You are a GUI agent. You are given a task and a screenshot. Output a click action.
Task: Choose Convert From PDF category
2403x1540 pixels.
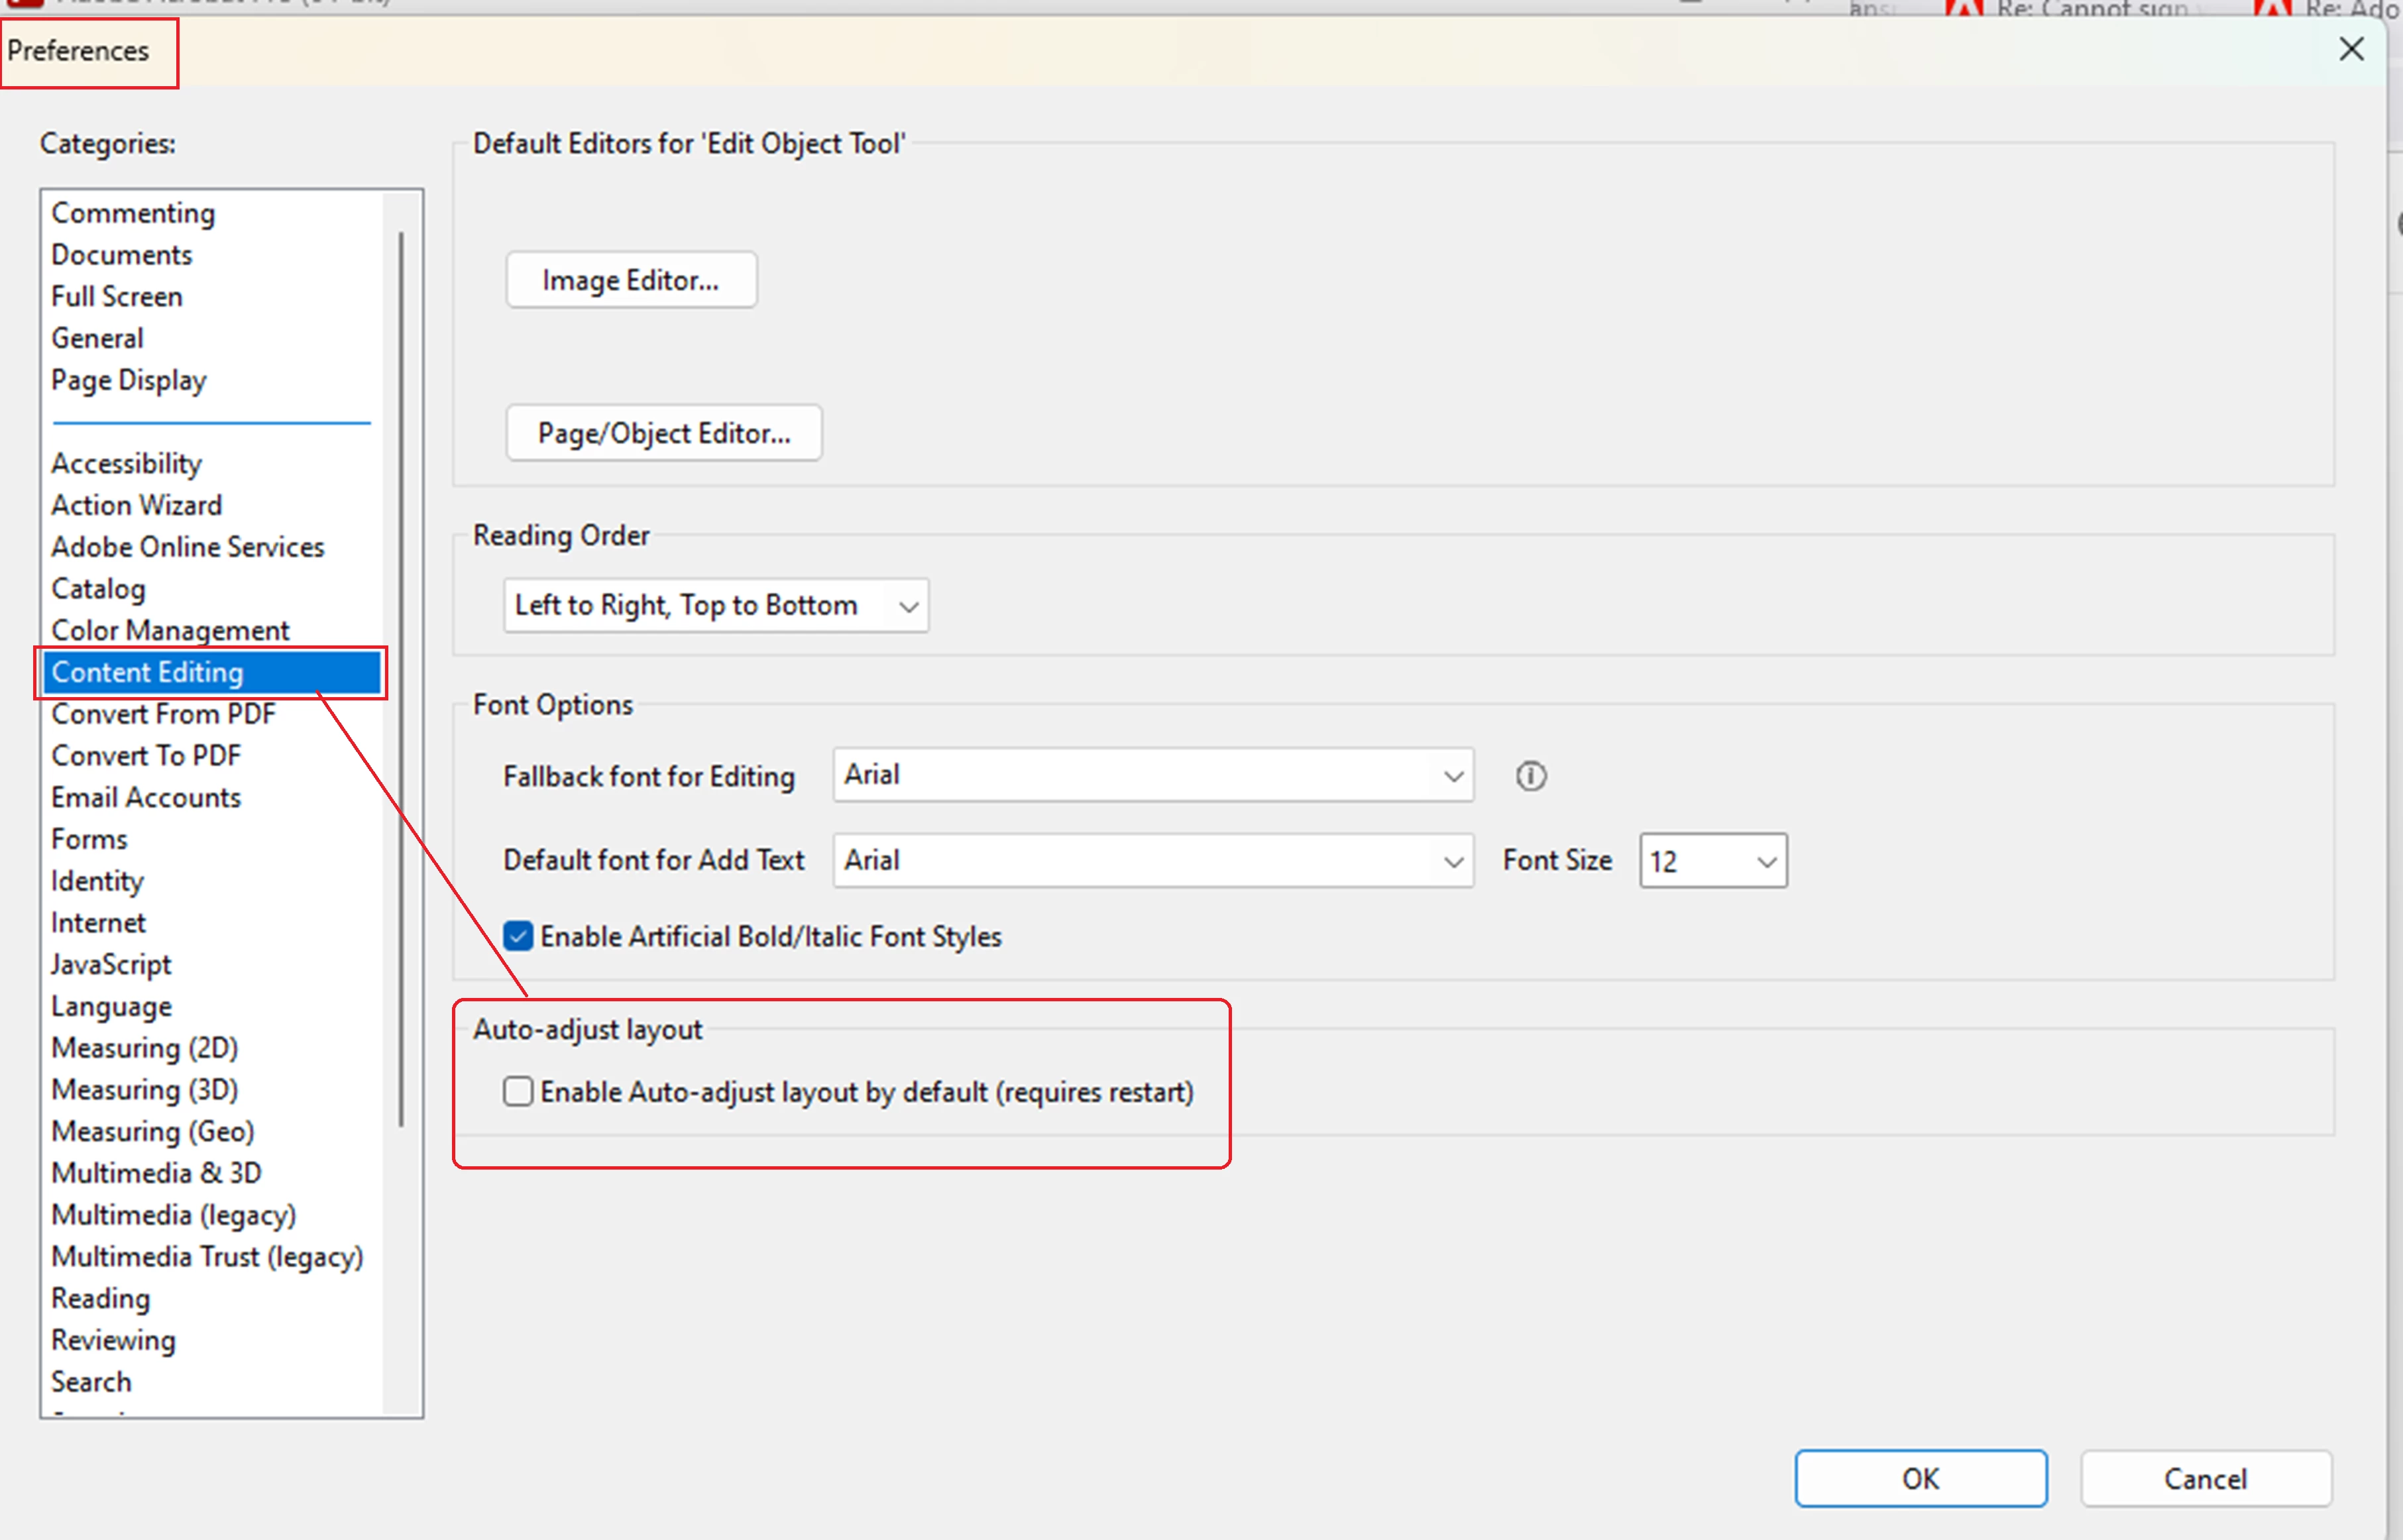[x=163, y=714]
